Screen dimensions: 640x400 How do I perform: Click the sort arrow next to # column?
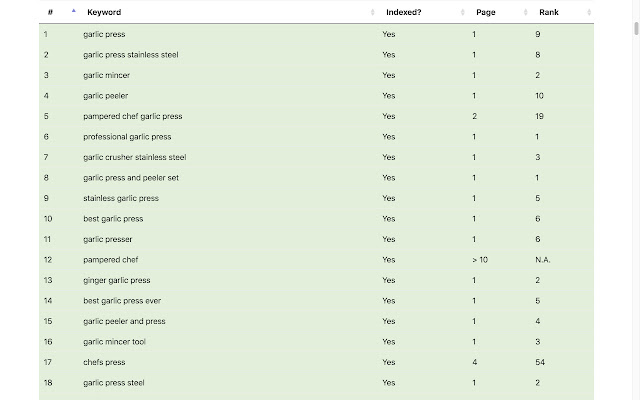click(x=73, y=12)
